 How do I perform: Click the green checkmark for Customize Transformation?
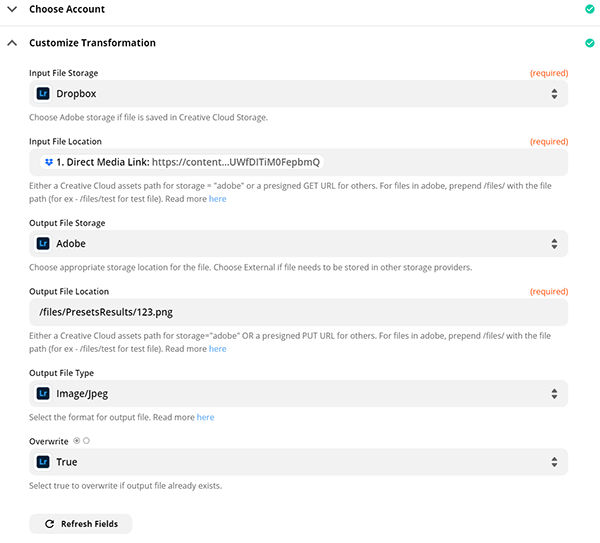[x=590, y=43]
